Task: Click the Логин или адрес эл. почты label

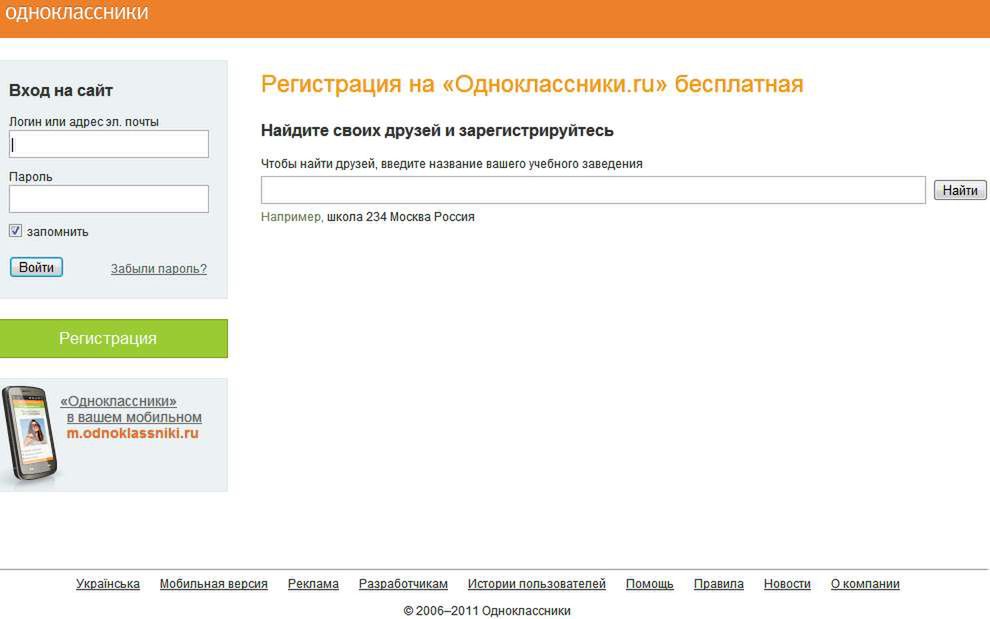Action: (84, 121)
